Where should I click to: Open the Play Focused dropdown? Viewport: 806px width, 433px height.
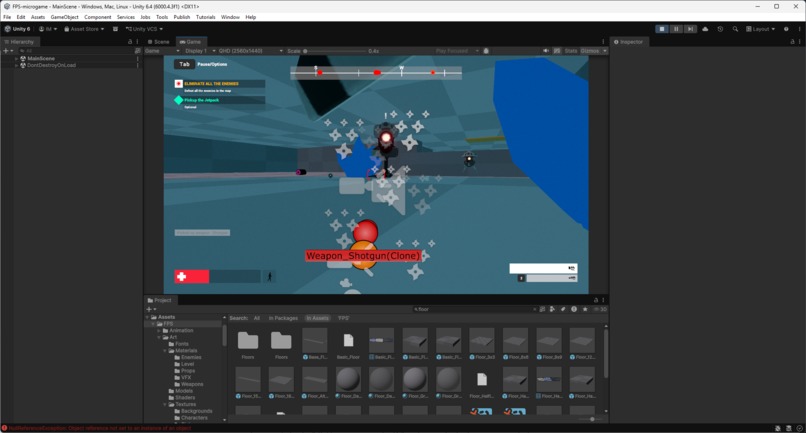click(x=457, y=51)
